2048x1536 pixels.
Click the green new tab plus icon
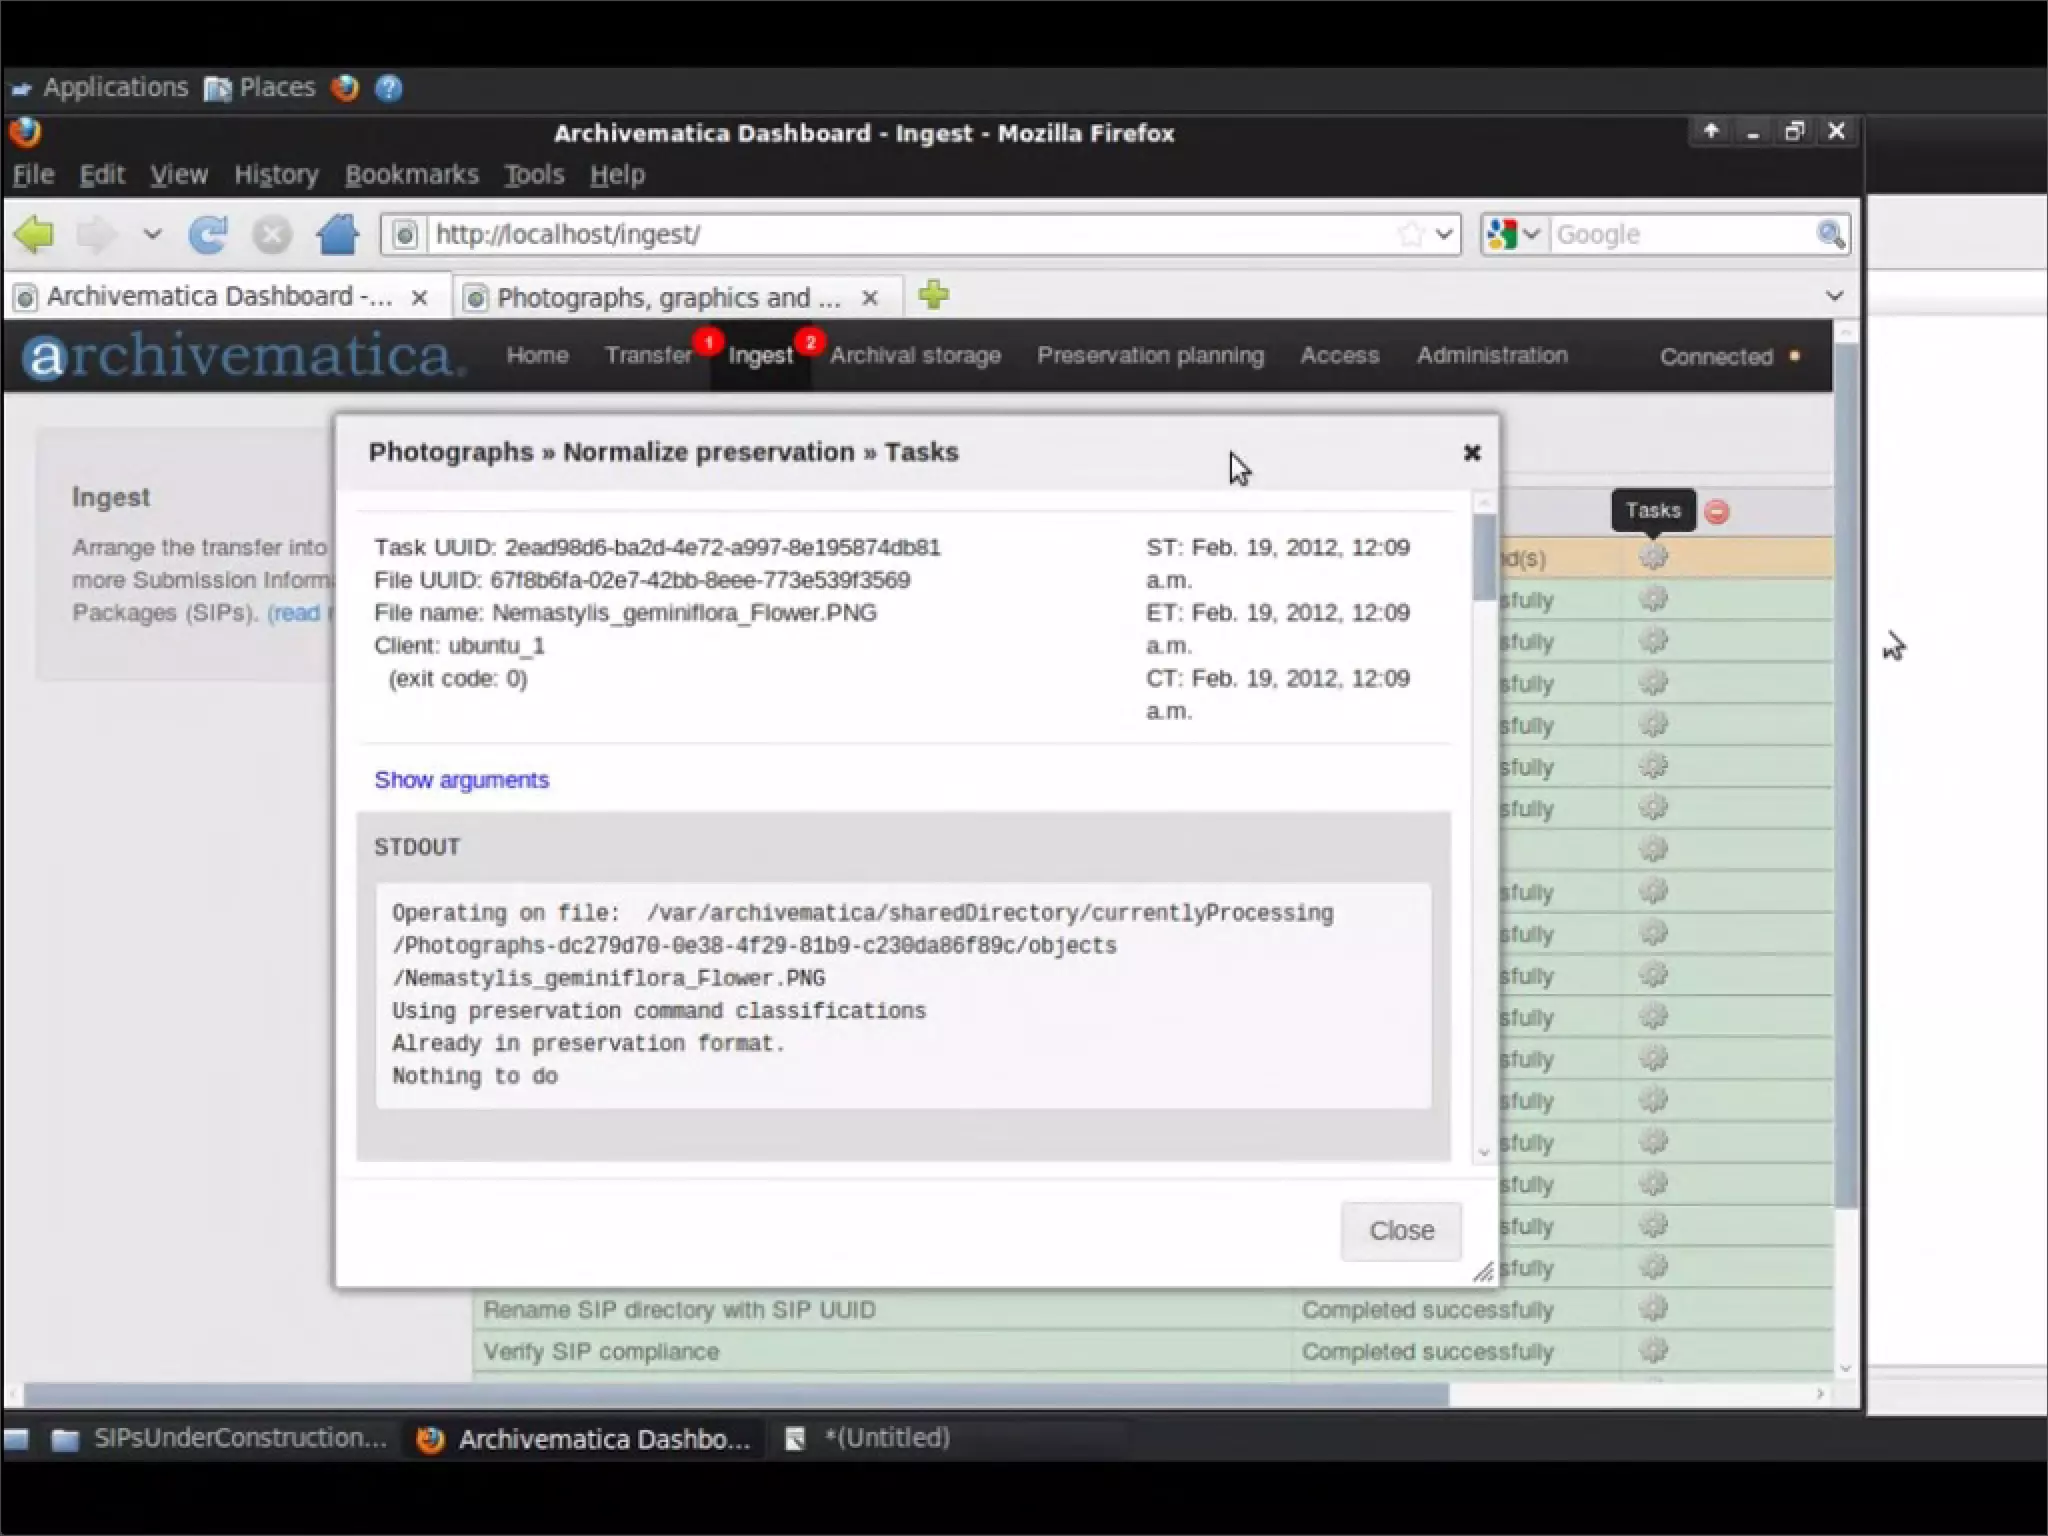point(933,296)
